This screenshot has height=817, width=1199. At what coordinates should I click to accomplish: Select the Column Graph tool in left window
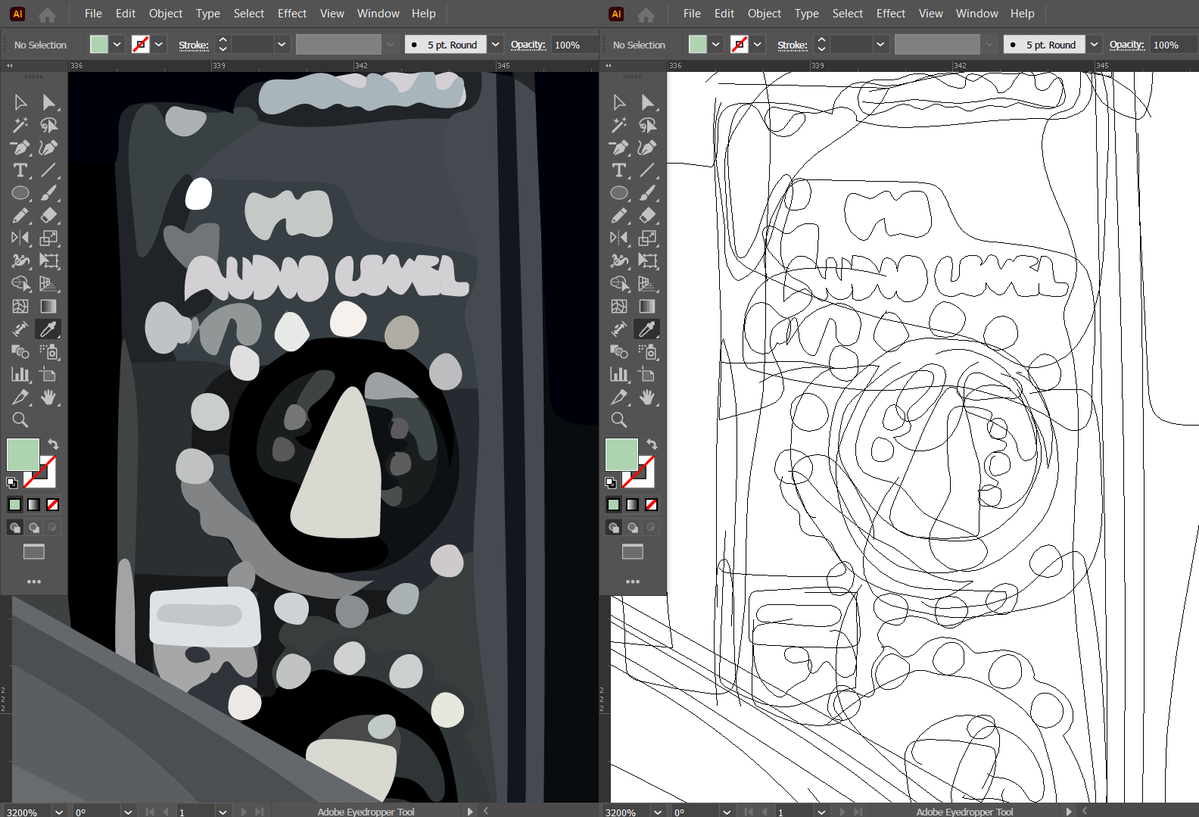pos(21,374)
